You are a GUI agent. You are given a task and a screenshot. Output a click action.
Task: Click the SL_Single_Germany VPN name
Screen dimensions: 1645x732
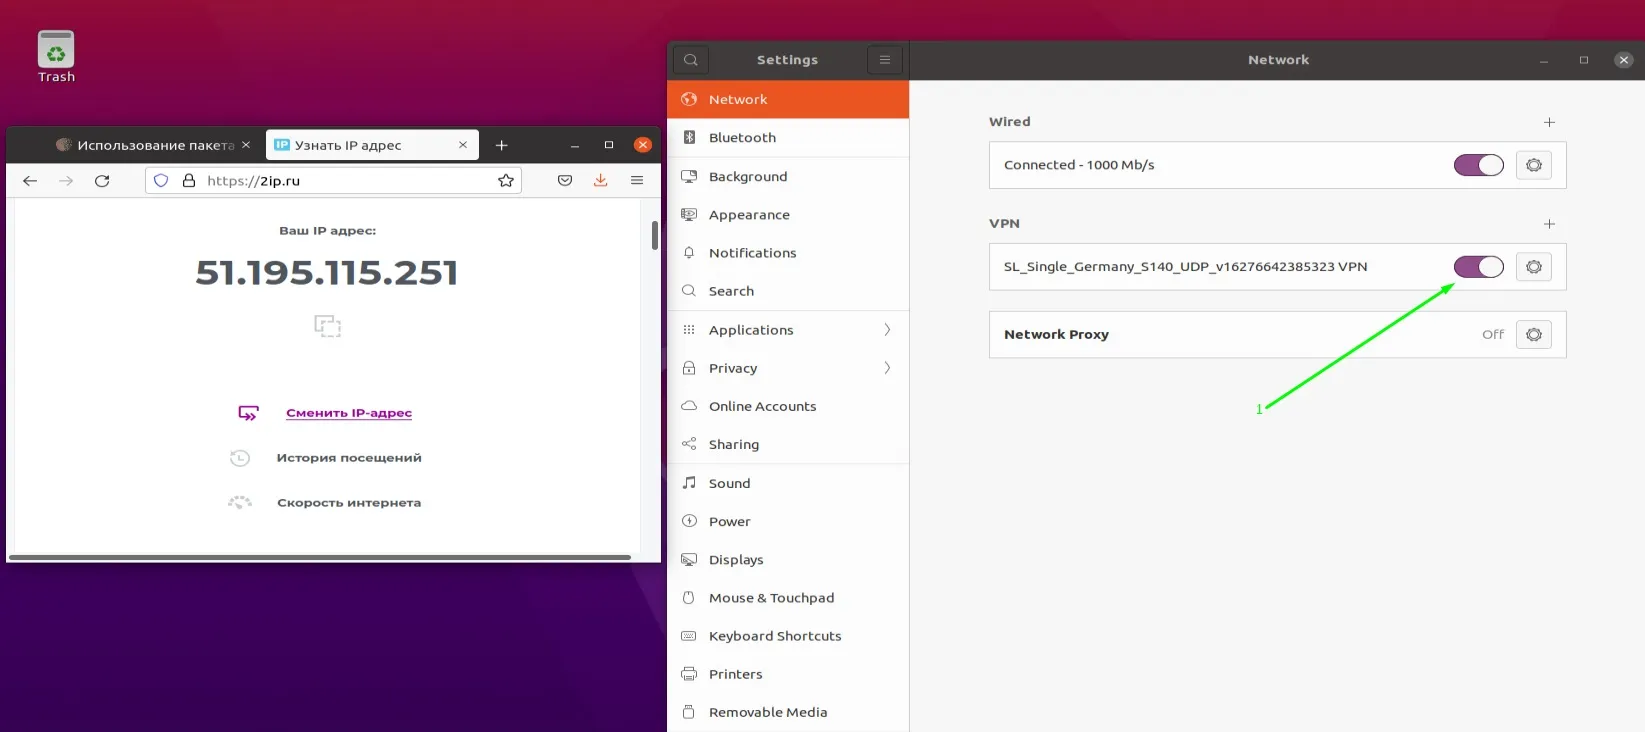pos(1185,267)
